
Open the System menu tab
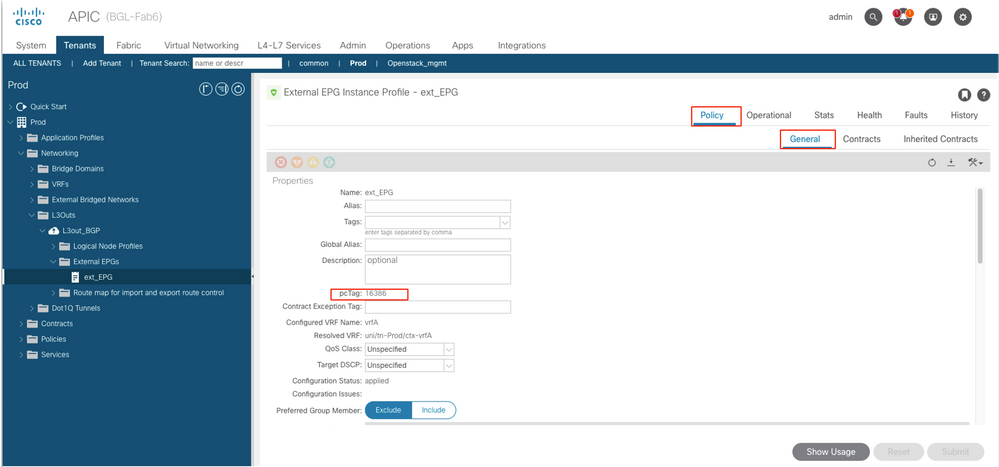click(31, 45)
